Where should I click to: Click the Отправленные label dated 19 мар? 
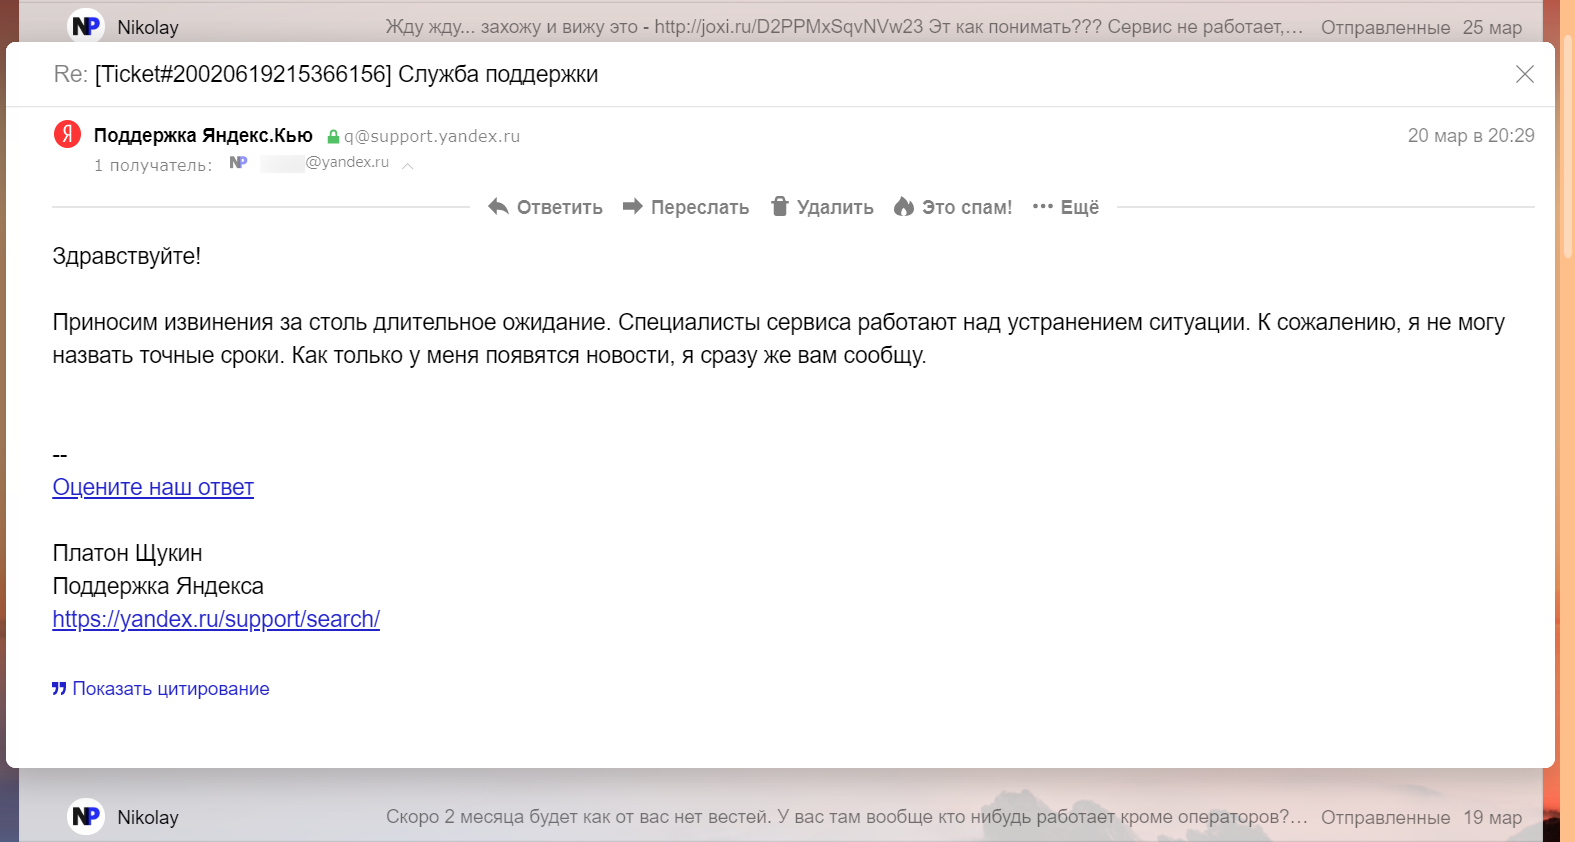pyautogui.click(x=1385, y=818)
